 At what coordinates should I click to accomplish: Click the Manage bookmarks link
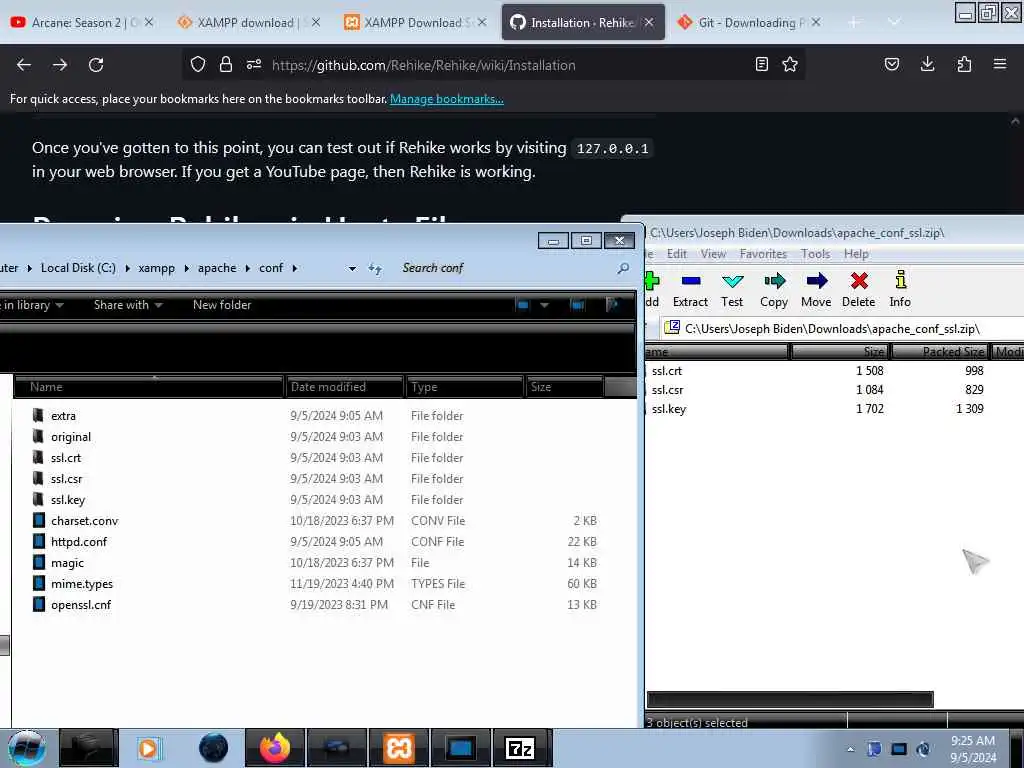coord(447,99)
